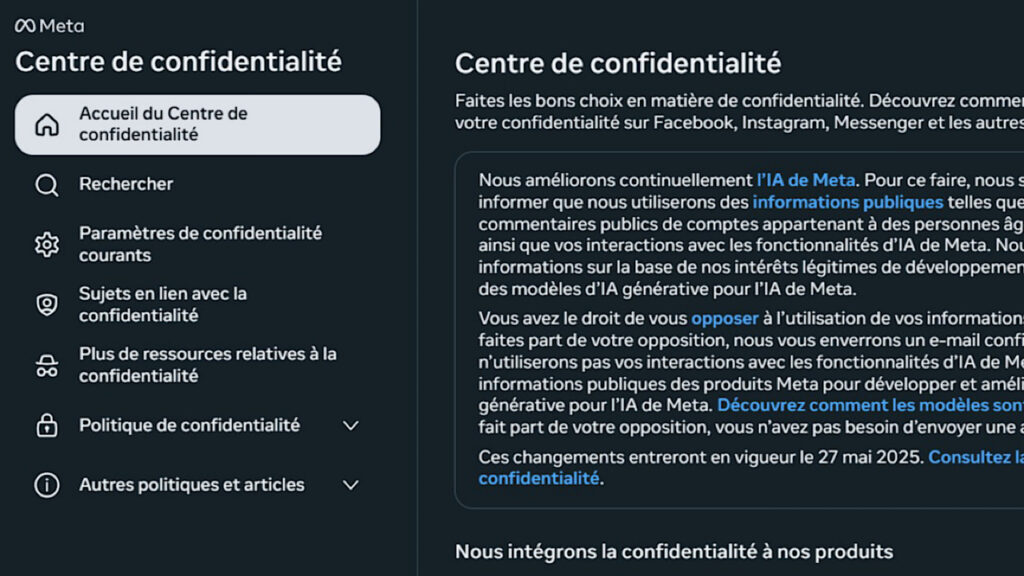Click the incognito glasses resources icon
Viewport: 1024px width, 576px height.
point(47,366)
